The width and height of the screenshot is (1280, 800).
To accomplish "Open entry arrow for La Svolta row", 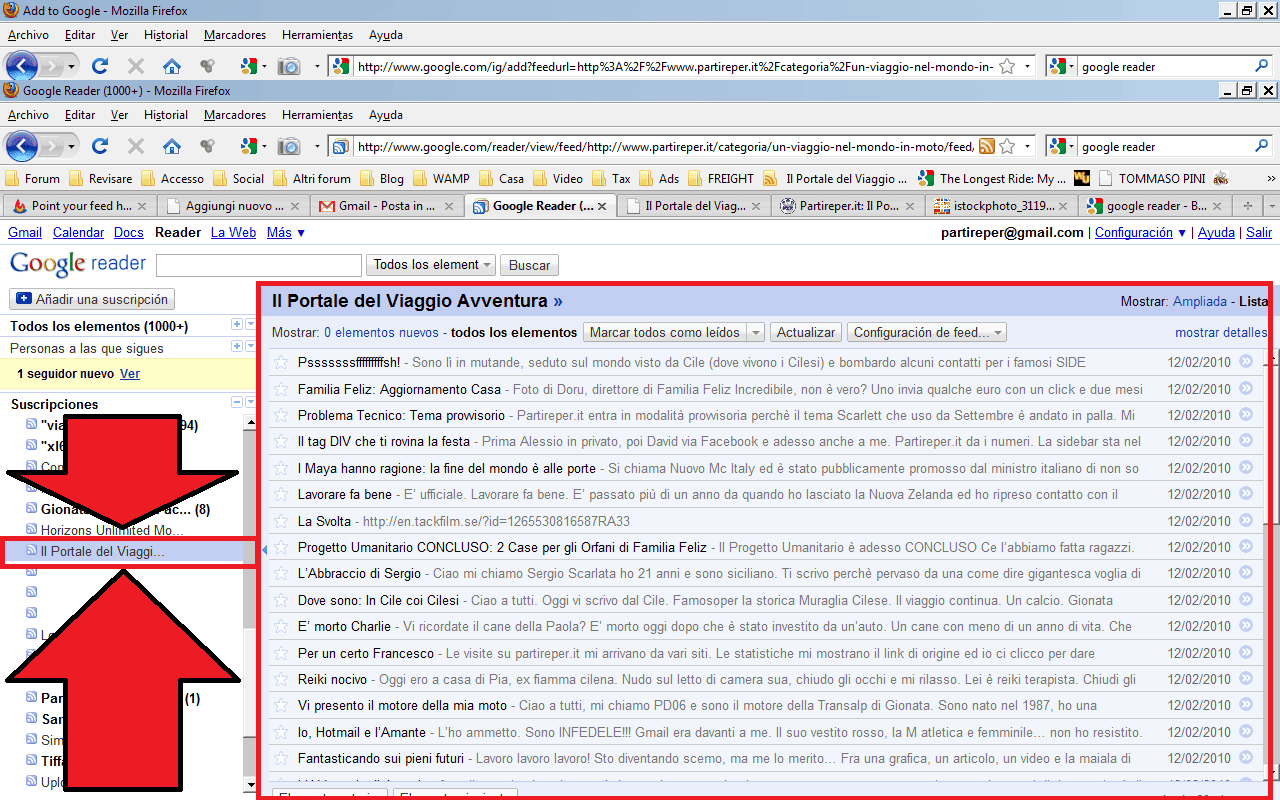I will click(1246, 521).
